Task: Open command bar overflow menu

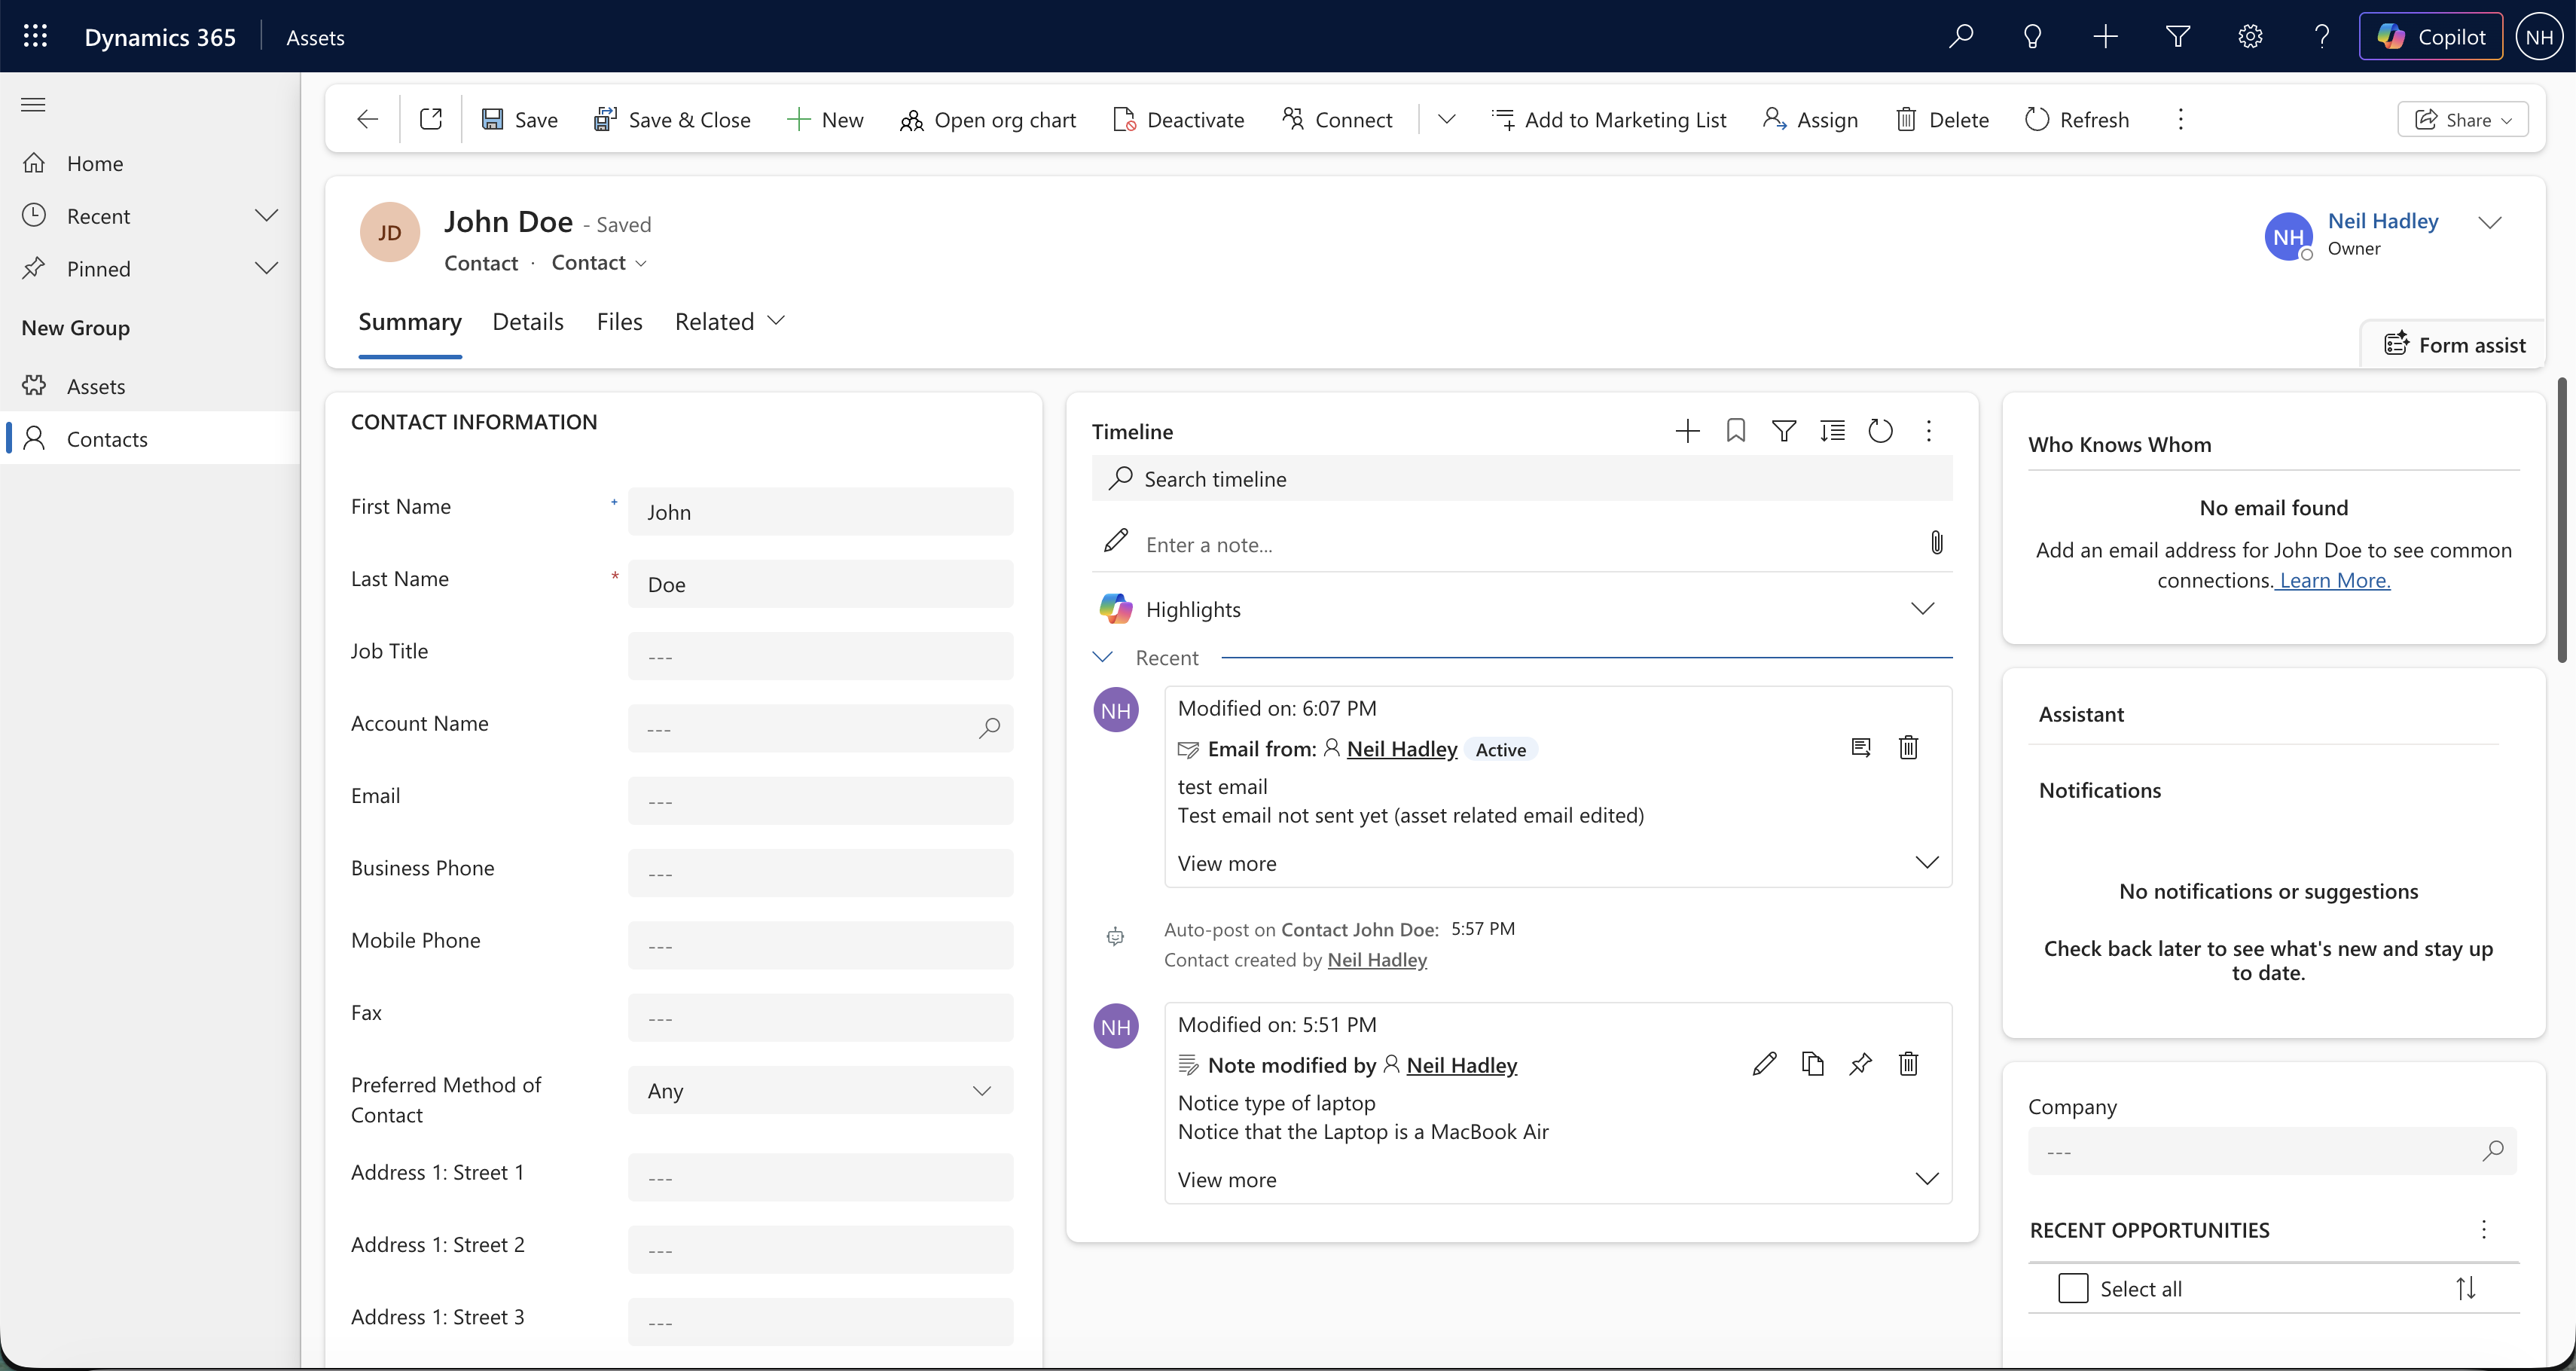Action: (x=2181, y=120)
